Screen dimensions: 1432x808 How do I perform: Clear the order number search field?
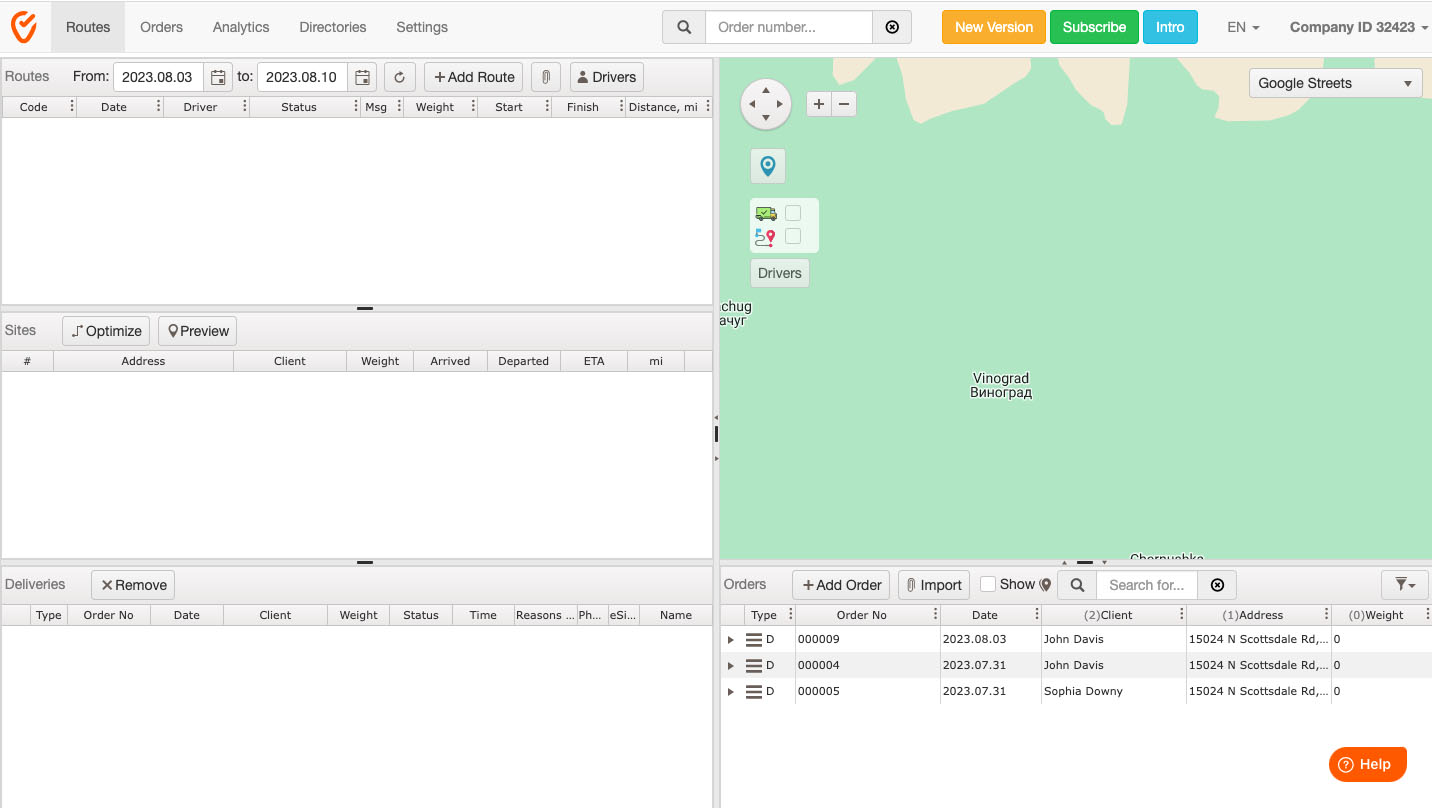click(x=892, y=27)
